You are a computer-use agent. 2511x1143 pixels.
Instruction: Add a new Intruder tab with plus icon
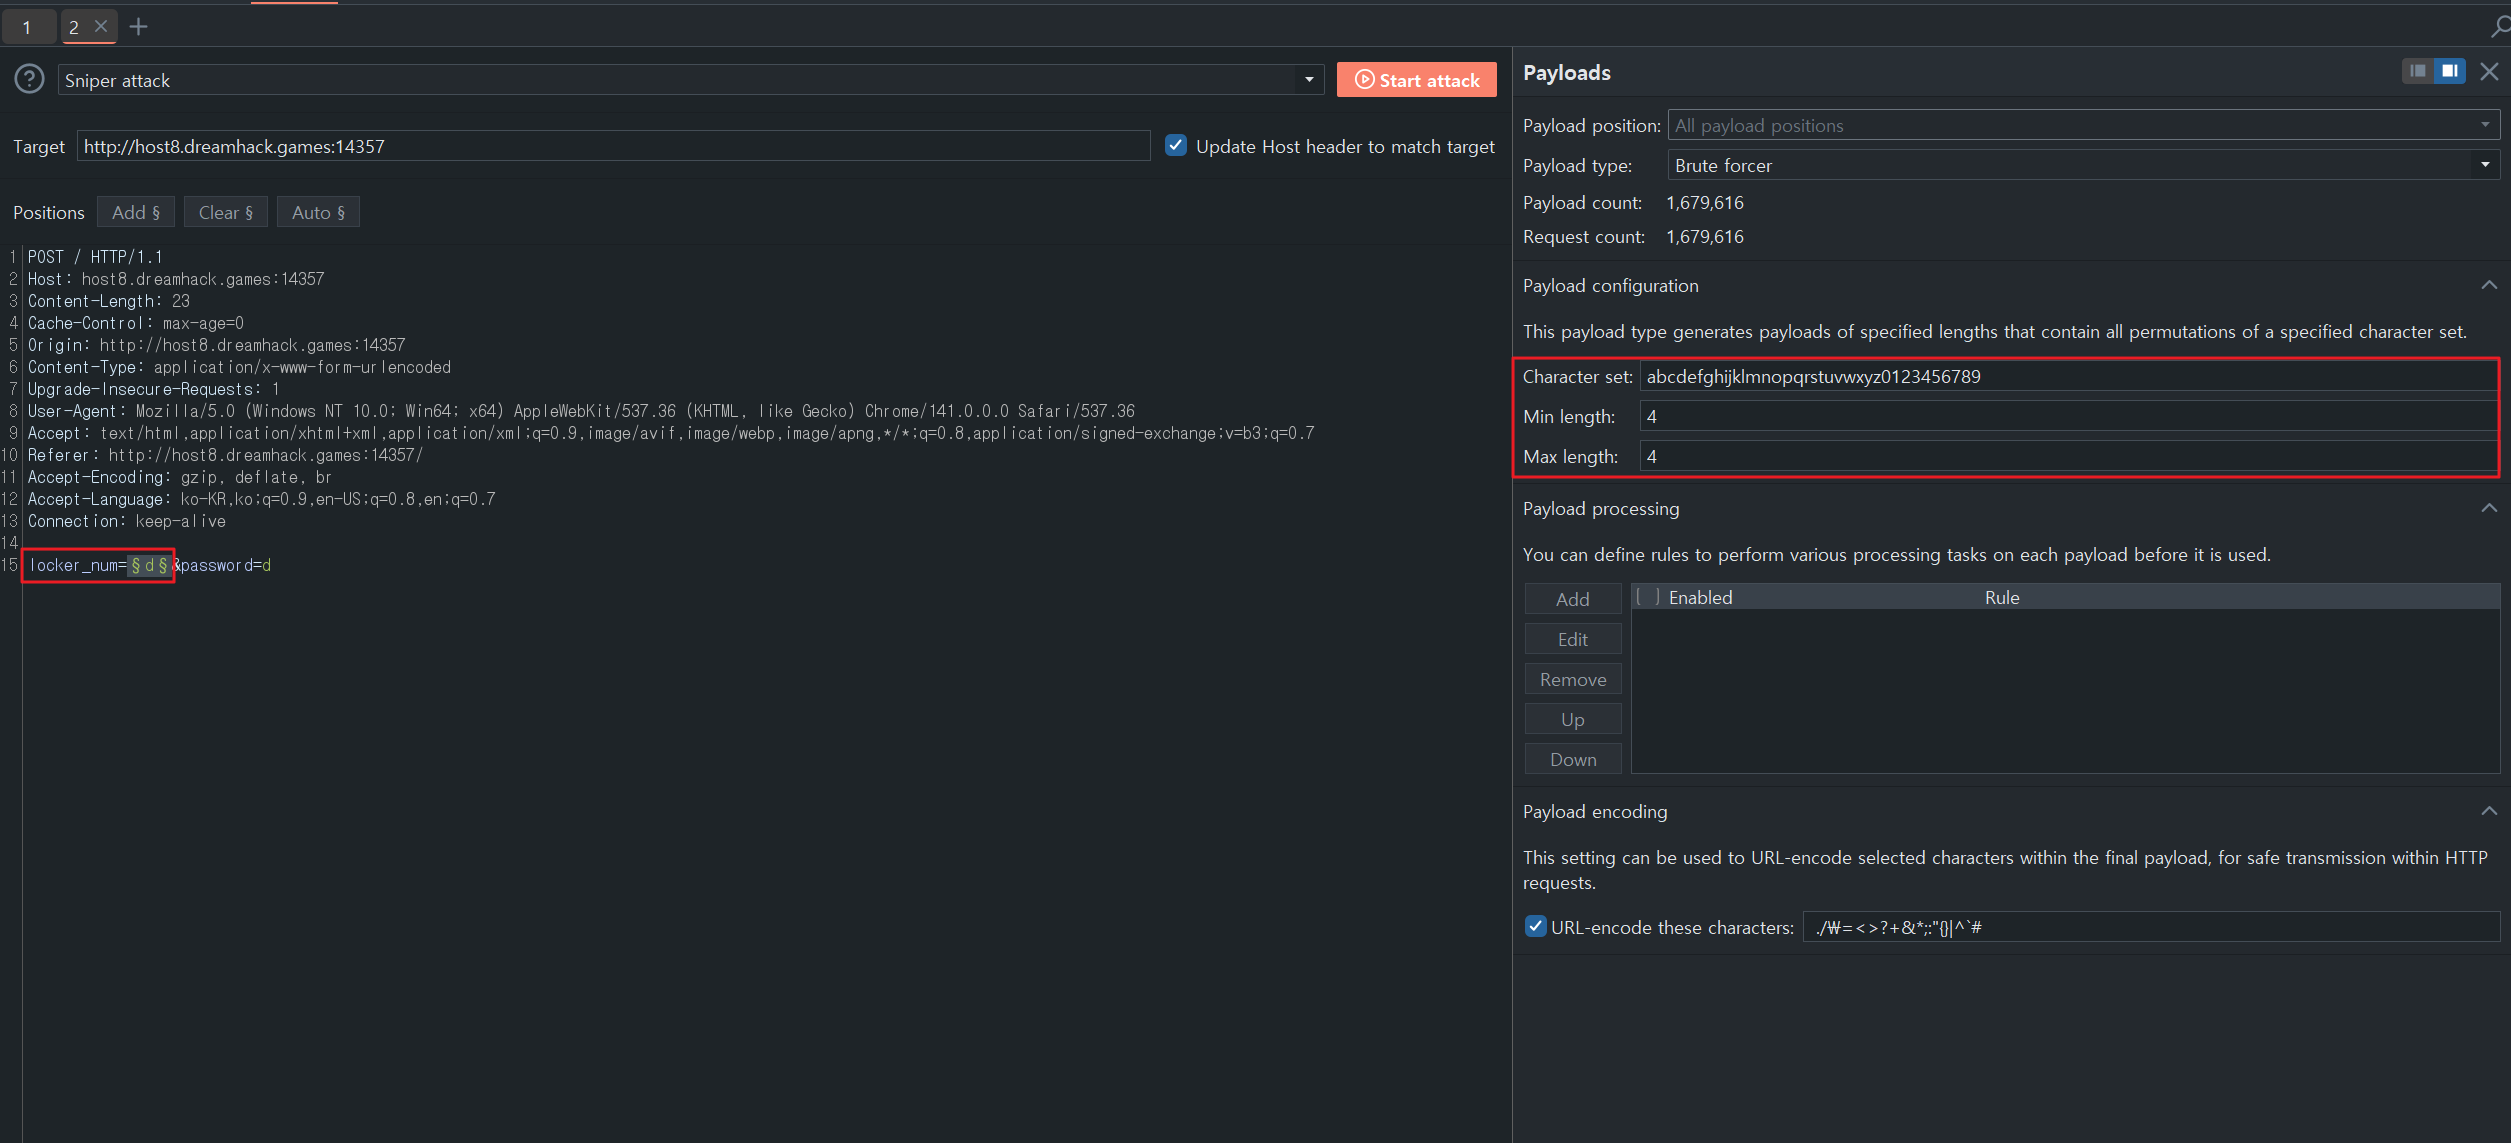tap(139, 27)
